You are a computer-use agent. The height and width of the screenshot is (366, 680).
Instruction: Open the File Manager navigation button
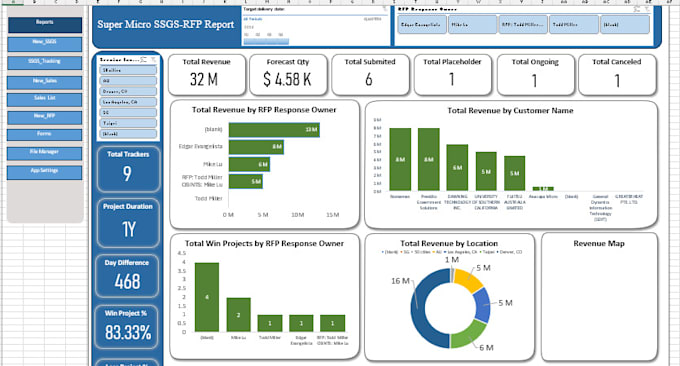[x=44, y=154]
